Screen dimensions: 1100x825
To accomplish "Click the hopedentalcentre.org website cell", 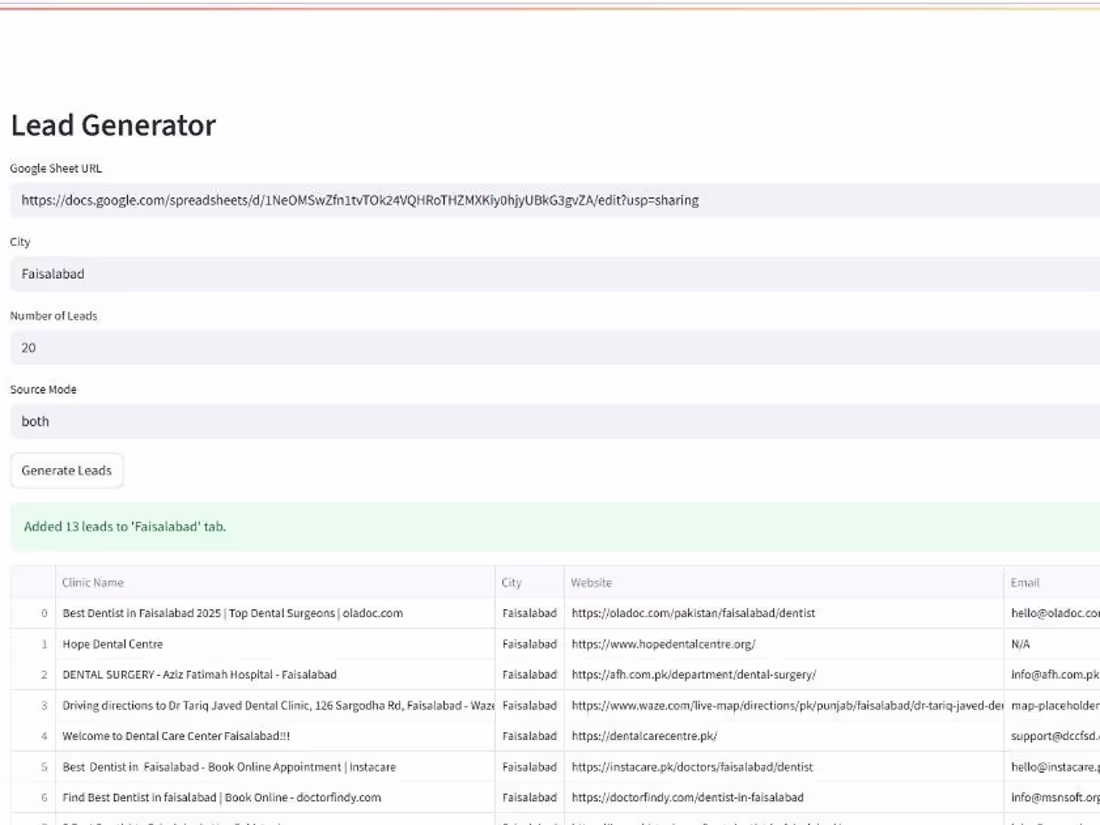I will pos(784,644).
